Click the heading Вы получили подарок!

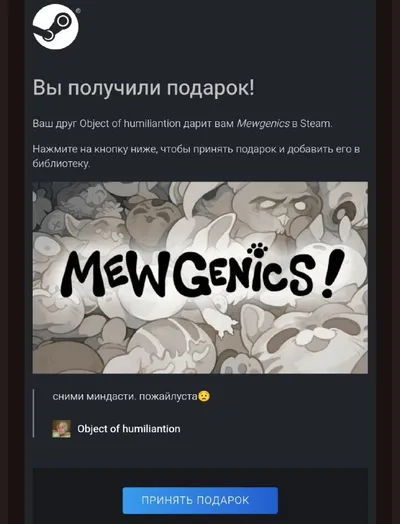[x=143, y=88]
